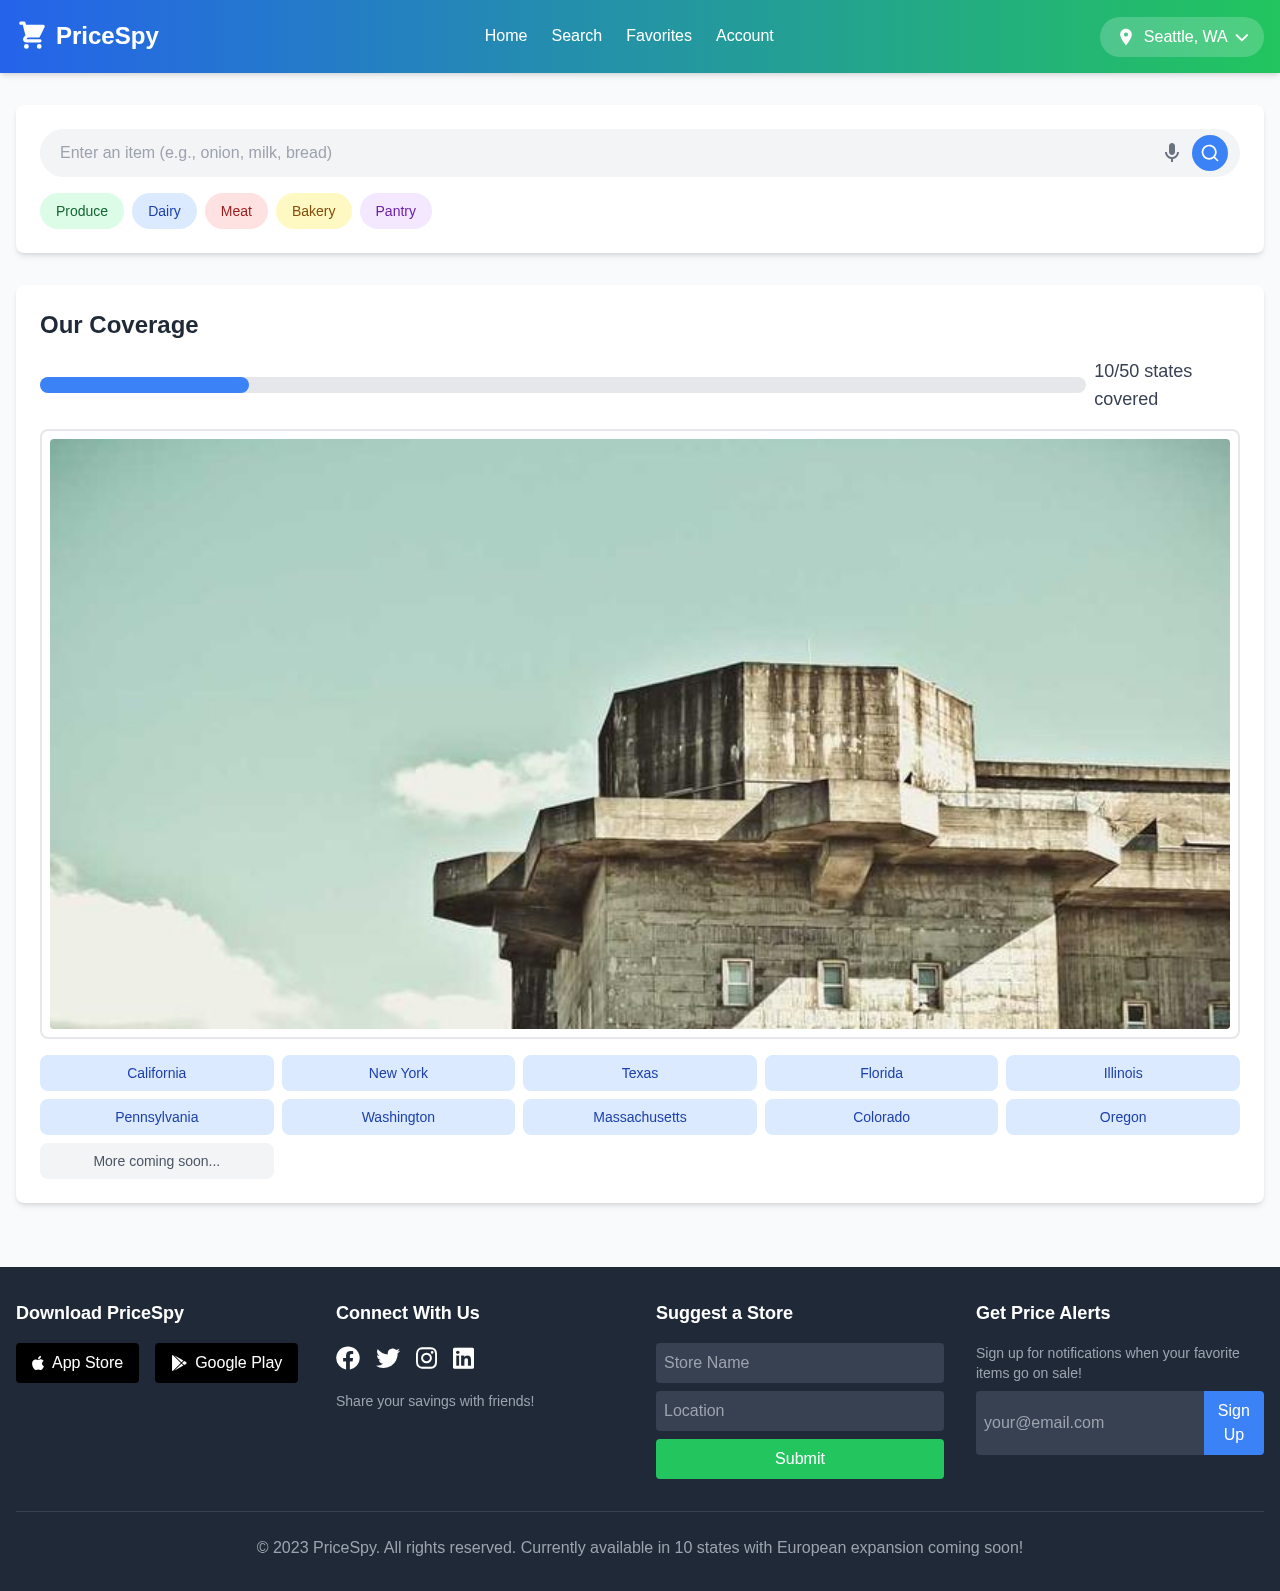Open PriceSpy's Twitter profile icon

pos(388,1358)
